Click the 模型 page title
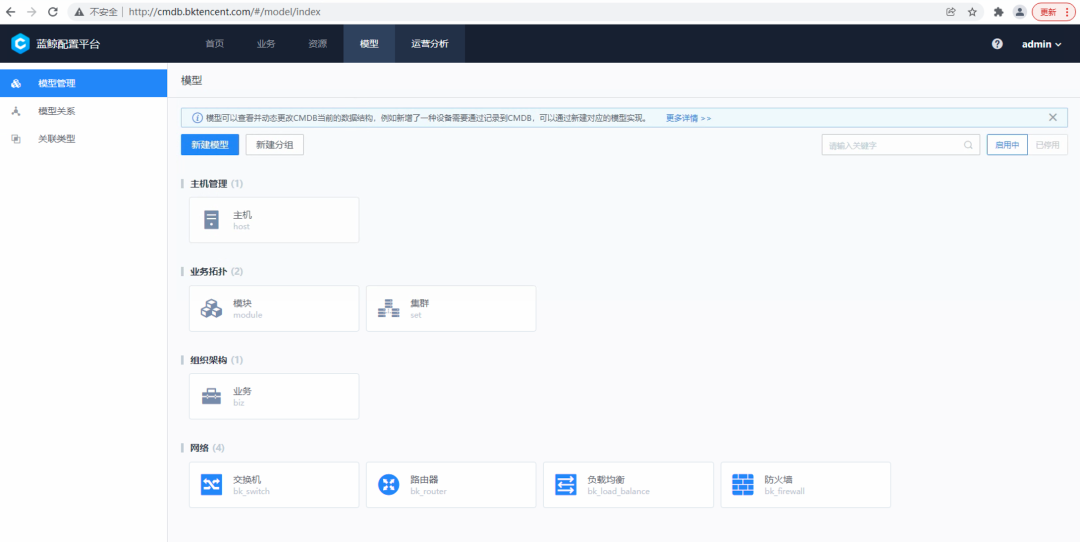This screenshot has height=542, width=1080. pyautogui.click(x=191, y=81)
